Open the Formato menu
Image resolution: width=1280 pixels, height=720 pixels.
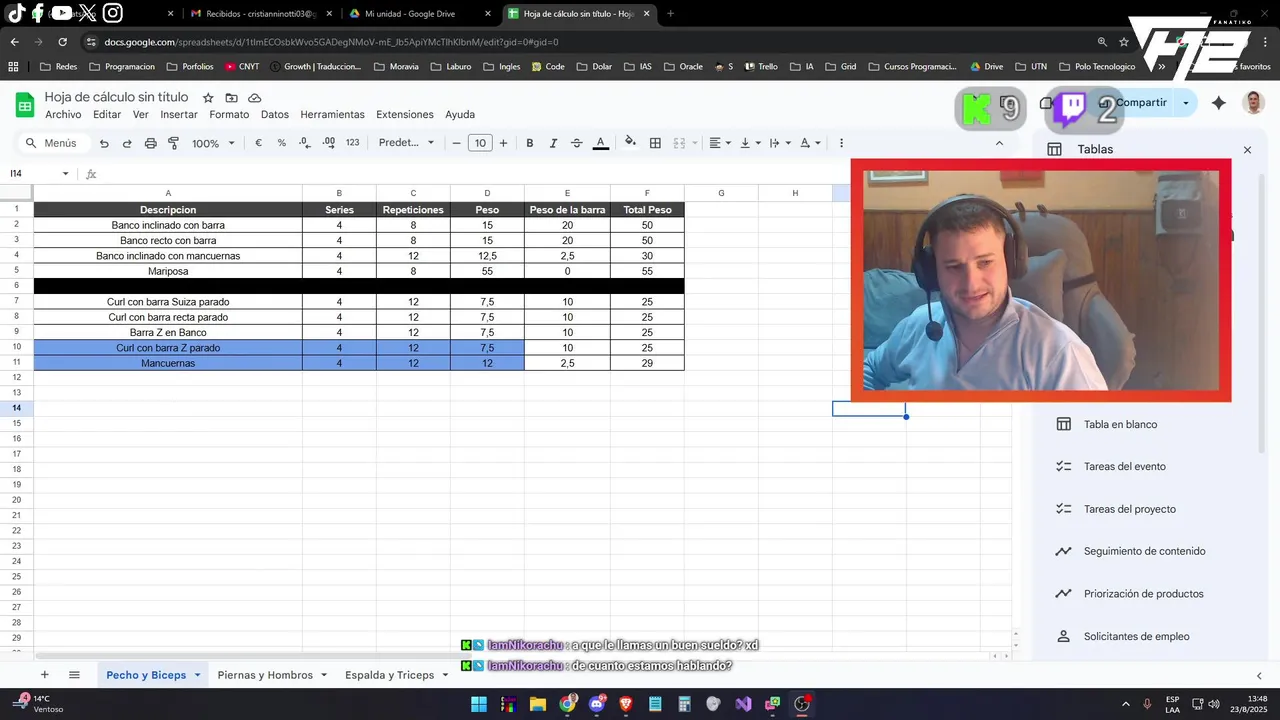[x=229, y=115]
